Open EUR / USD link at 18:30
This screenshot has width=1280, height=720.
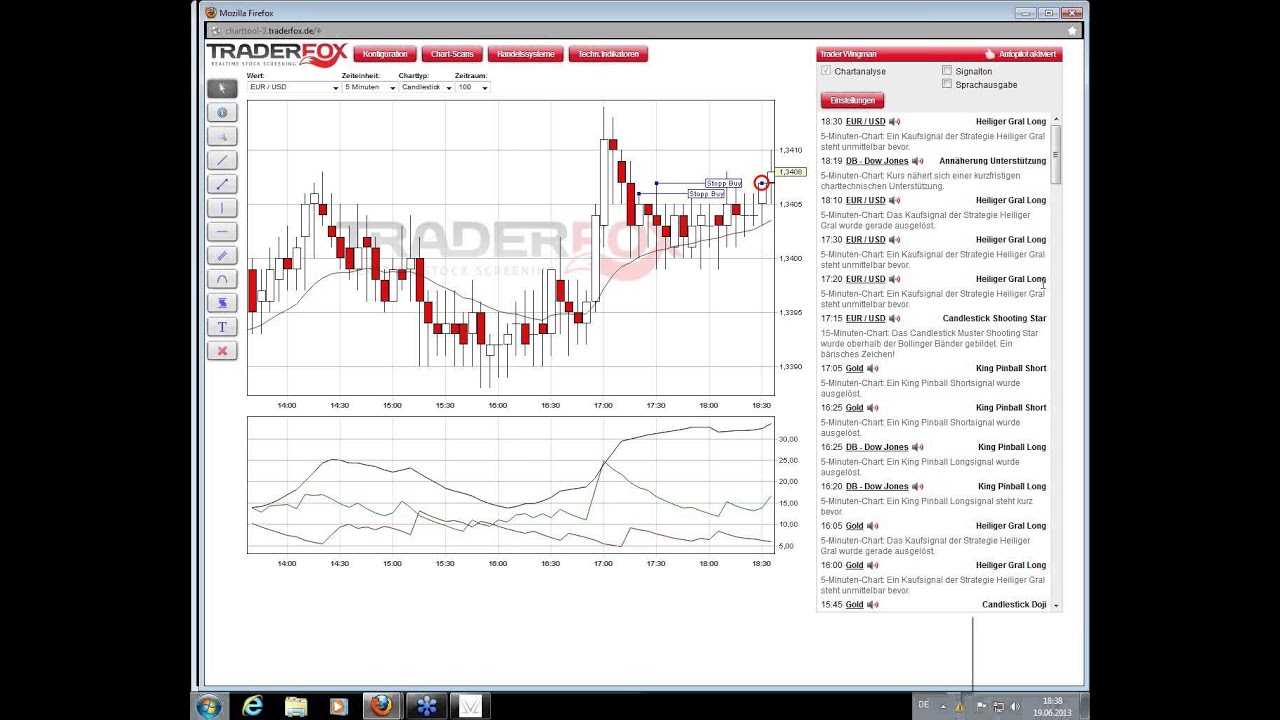(x=866, y=122)
